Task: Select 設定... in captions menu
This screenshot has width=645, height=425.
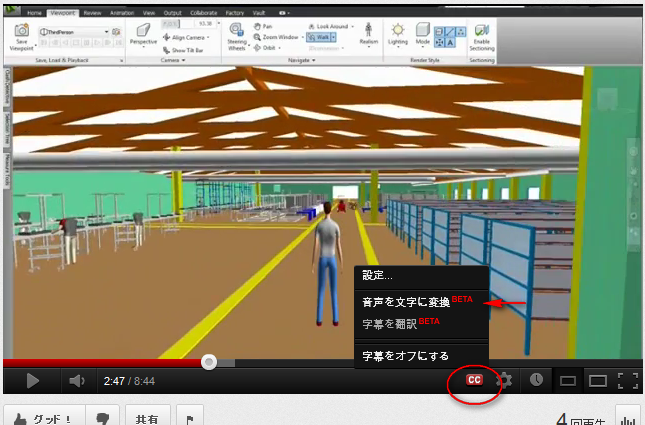Action: (377, 276)
